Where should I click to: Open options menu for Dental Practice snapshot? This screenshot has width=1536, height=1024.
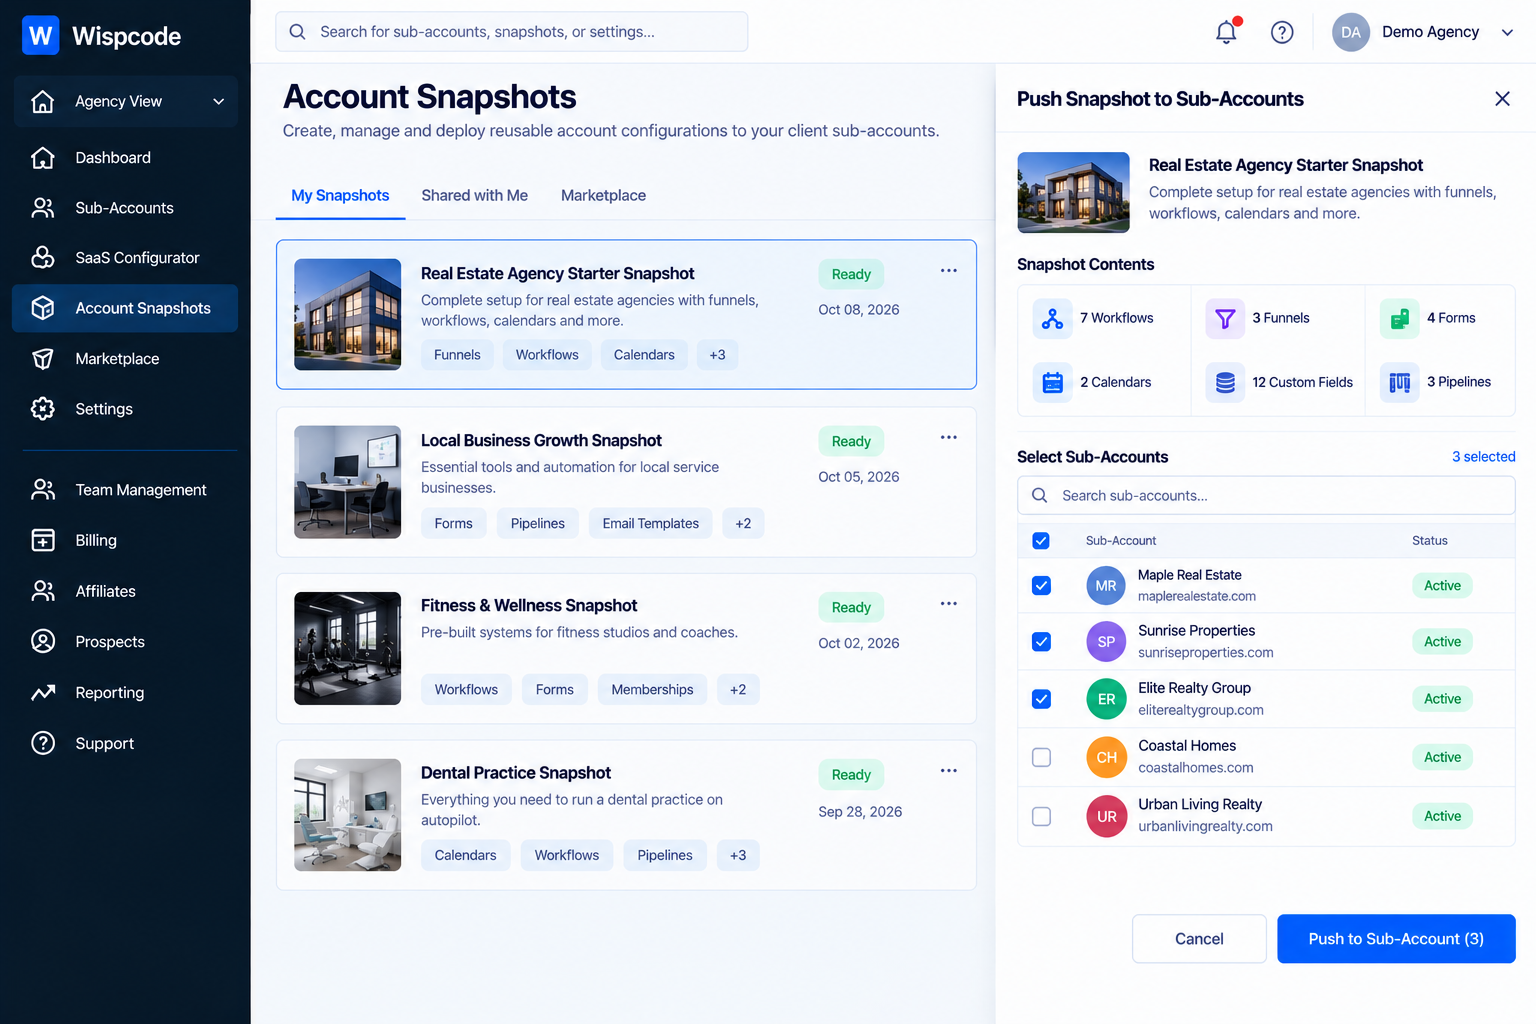coord(949,771)
